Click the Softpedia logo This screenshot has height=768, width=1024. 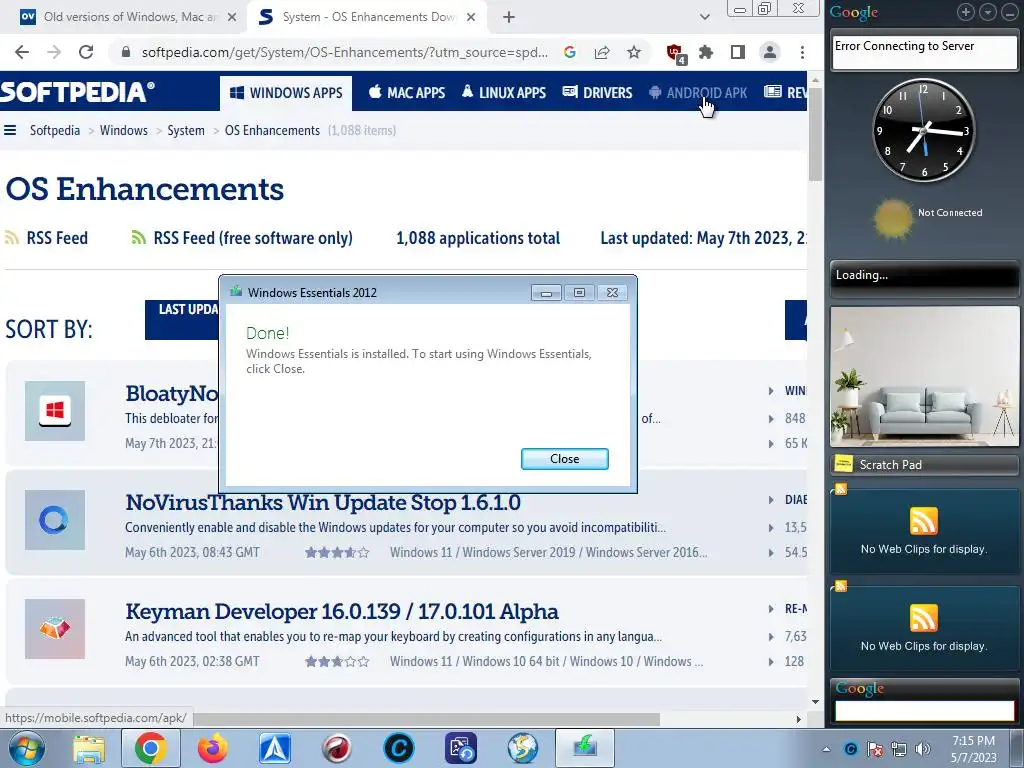[78, 92]
